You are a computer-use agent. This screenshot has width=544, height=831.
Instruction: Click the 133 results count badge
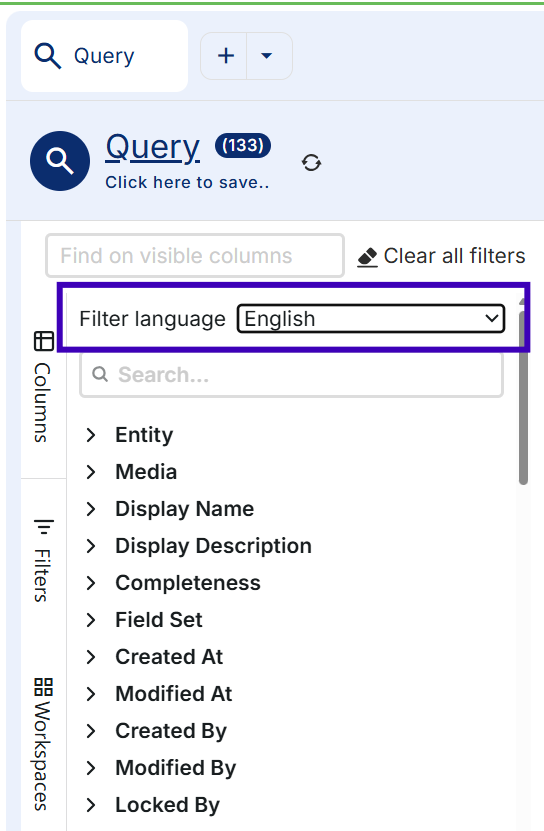(x=243, y=145)
